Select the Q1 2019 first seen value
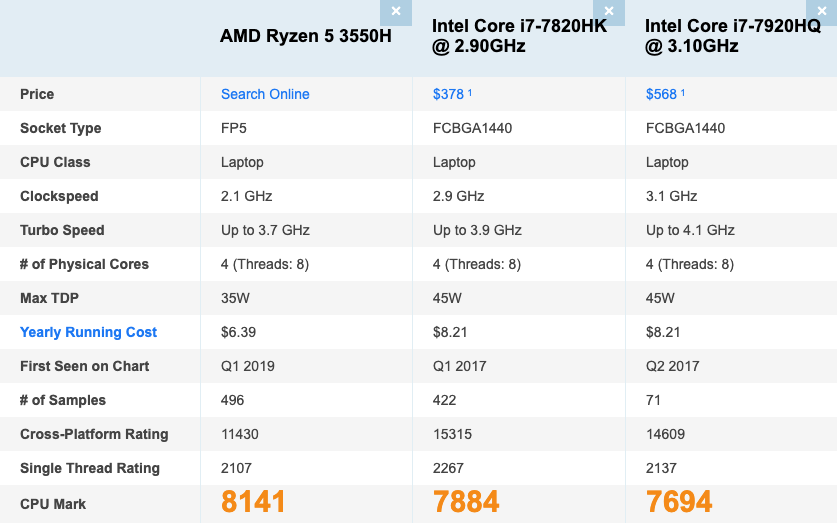Viewport: 837px width, 523px height. (x=248, y=366)
